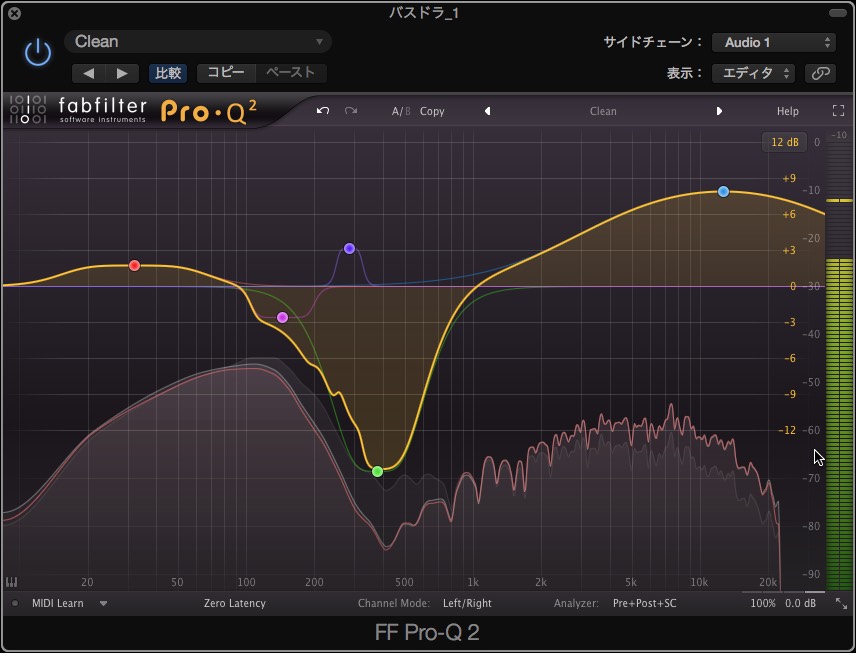This screenshot has height=653, width=856.
Task: Click the output level meter
Action: tap(839, 360)
